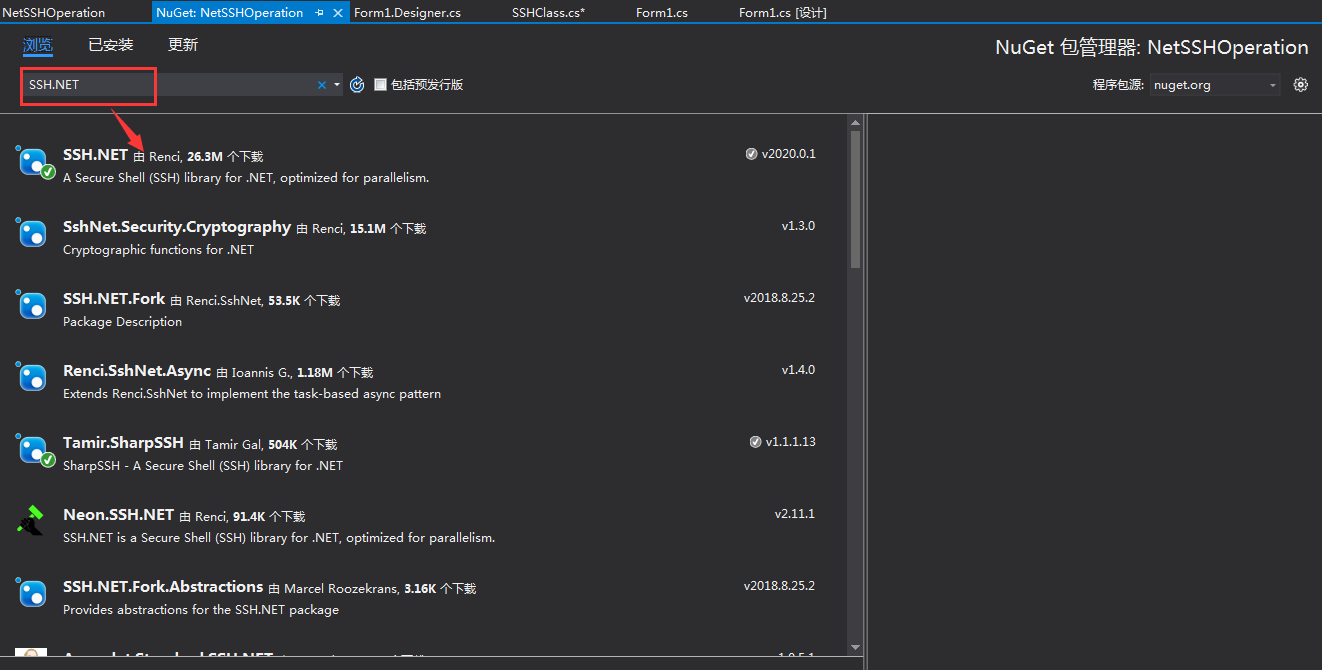
Task: Switch to the NetSSHOperation document tab
Action: 53,13
